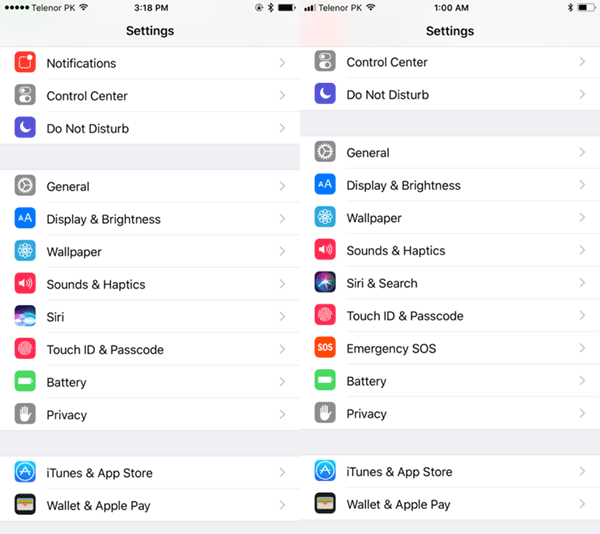Image resolution: width=600 pixels, height=534 pixels.
Task: Tap battery indicator in right status bar
Action: tap(587, 8)
